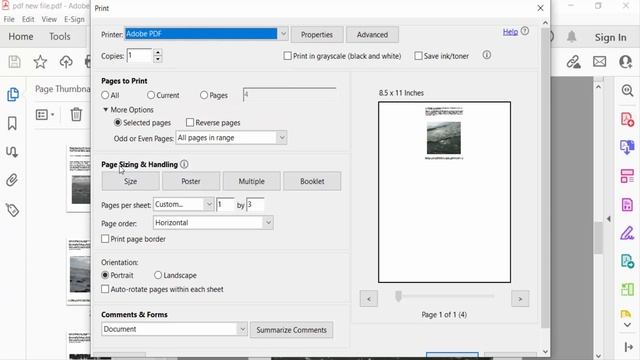Click the info icon beside Page Sizing & Handling
The width and height of the screenshot is (640, 360).
click(184, 164)
